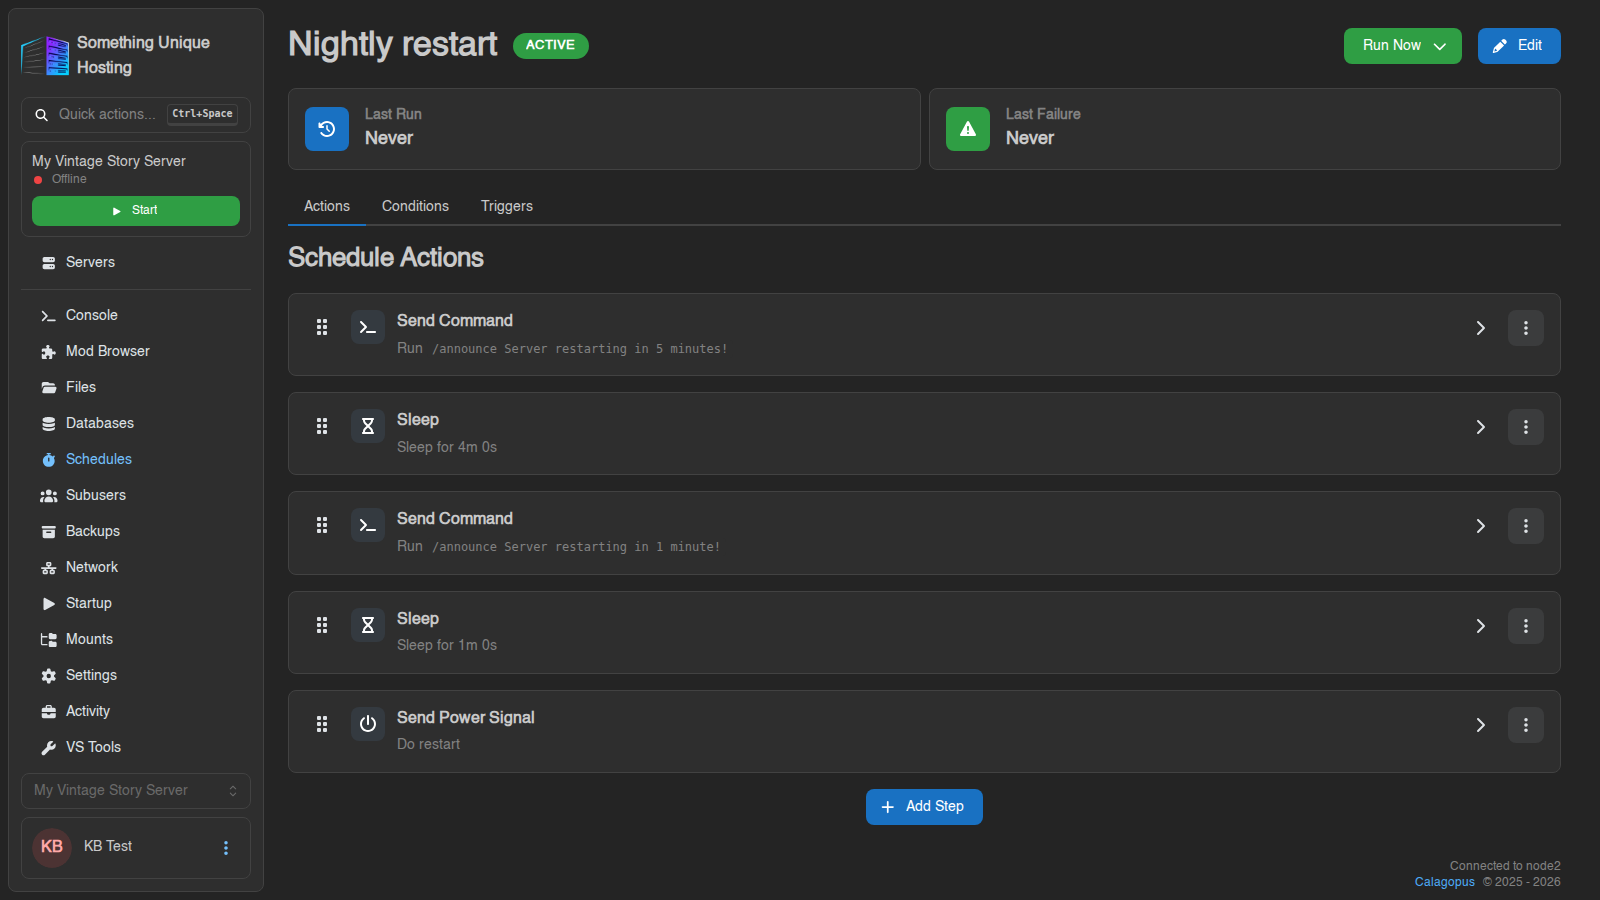Open KB Test user menu dots
Image resolution: width=1600 pixels, height=900 pixels.
coord(226,848)
